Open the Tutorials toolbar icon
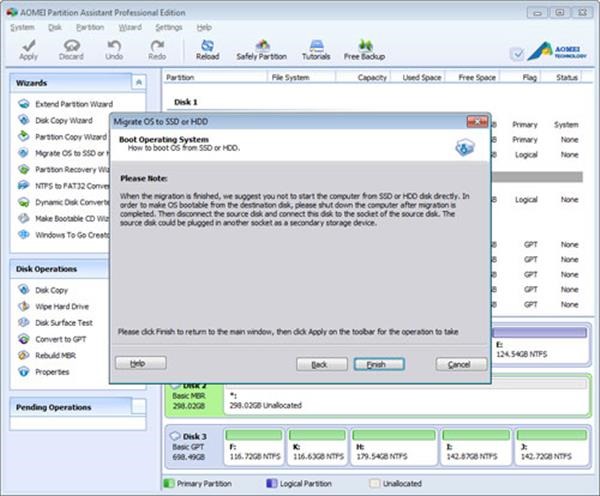The image size is (600, 496). (x=316, y=46)
